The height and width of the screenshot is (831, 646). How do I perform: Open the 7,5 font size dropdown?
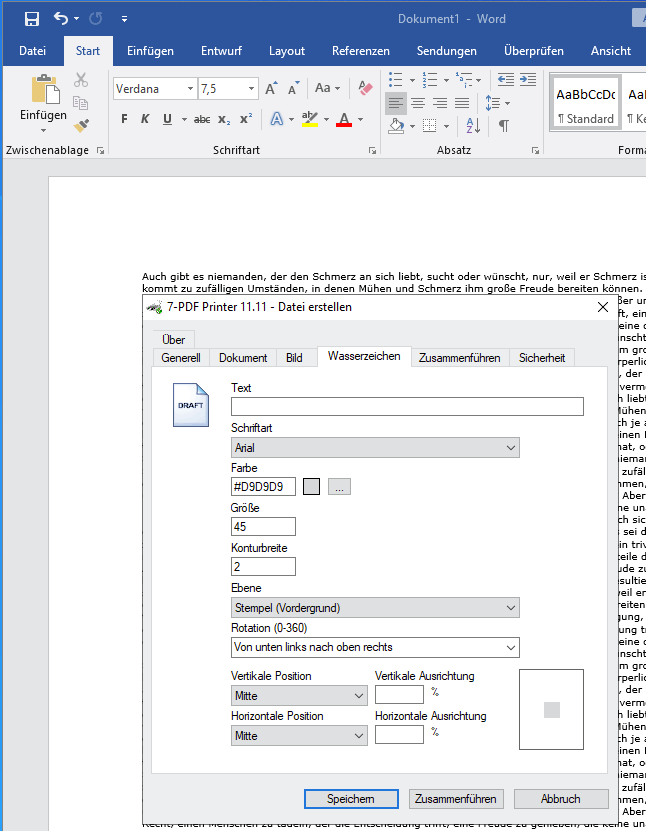pos(252,89)
